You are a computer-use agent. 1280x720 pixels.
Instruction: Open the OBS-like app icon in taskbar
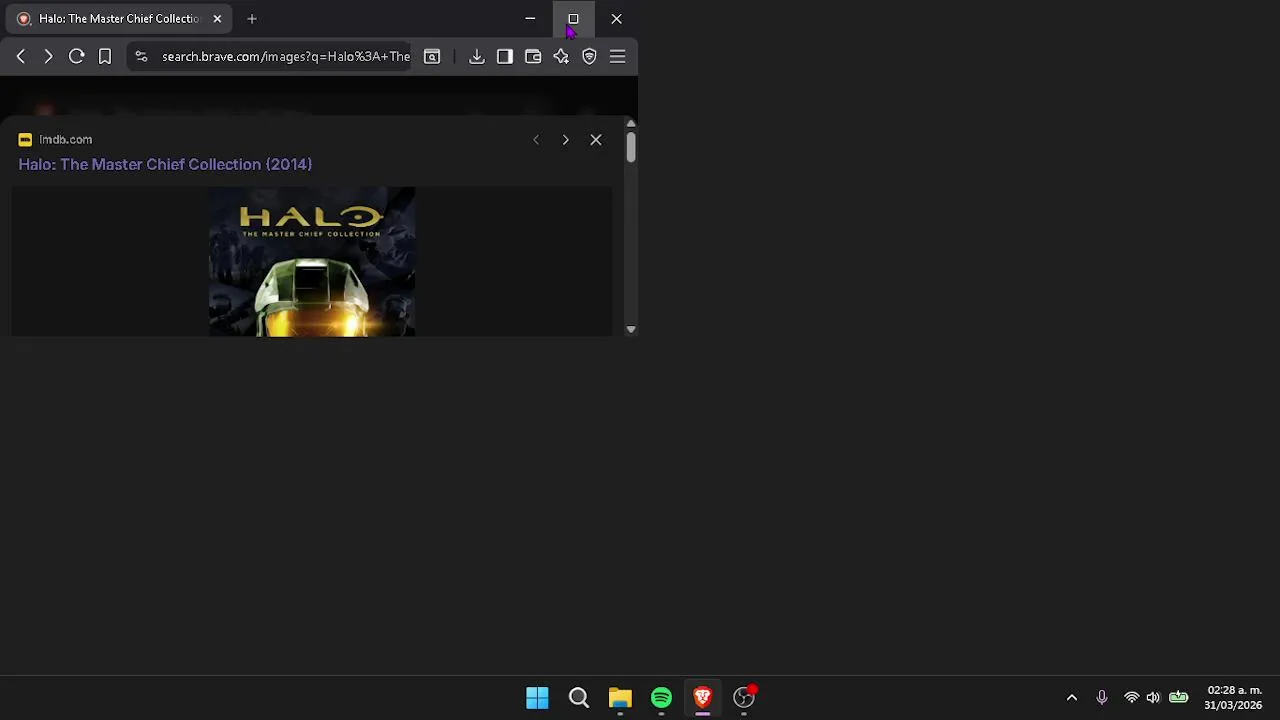(744, 698)
